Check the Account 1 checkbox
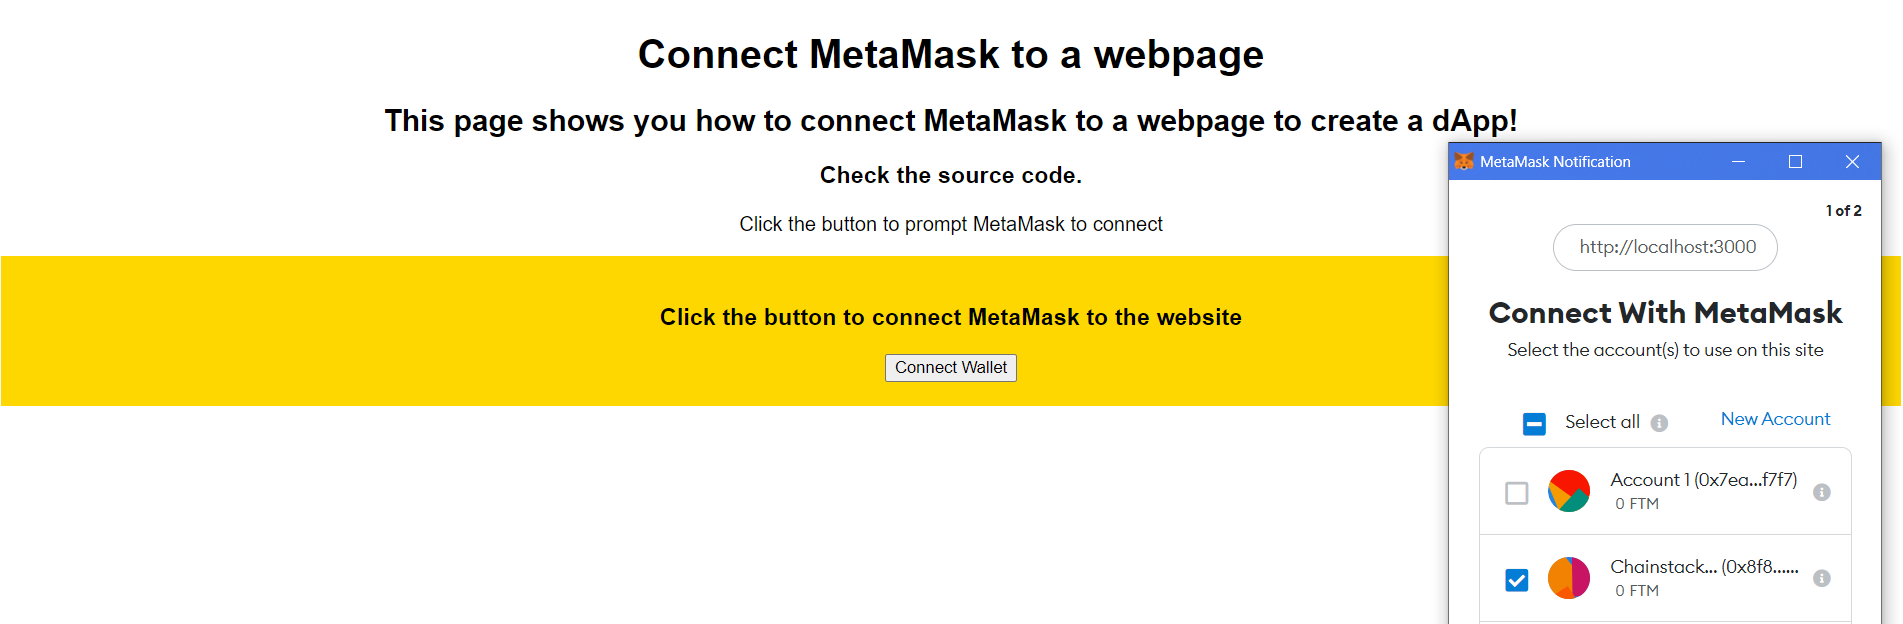Screen dimensions: 1903x624 (x=1517, y=492)
